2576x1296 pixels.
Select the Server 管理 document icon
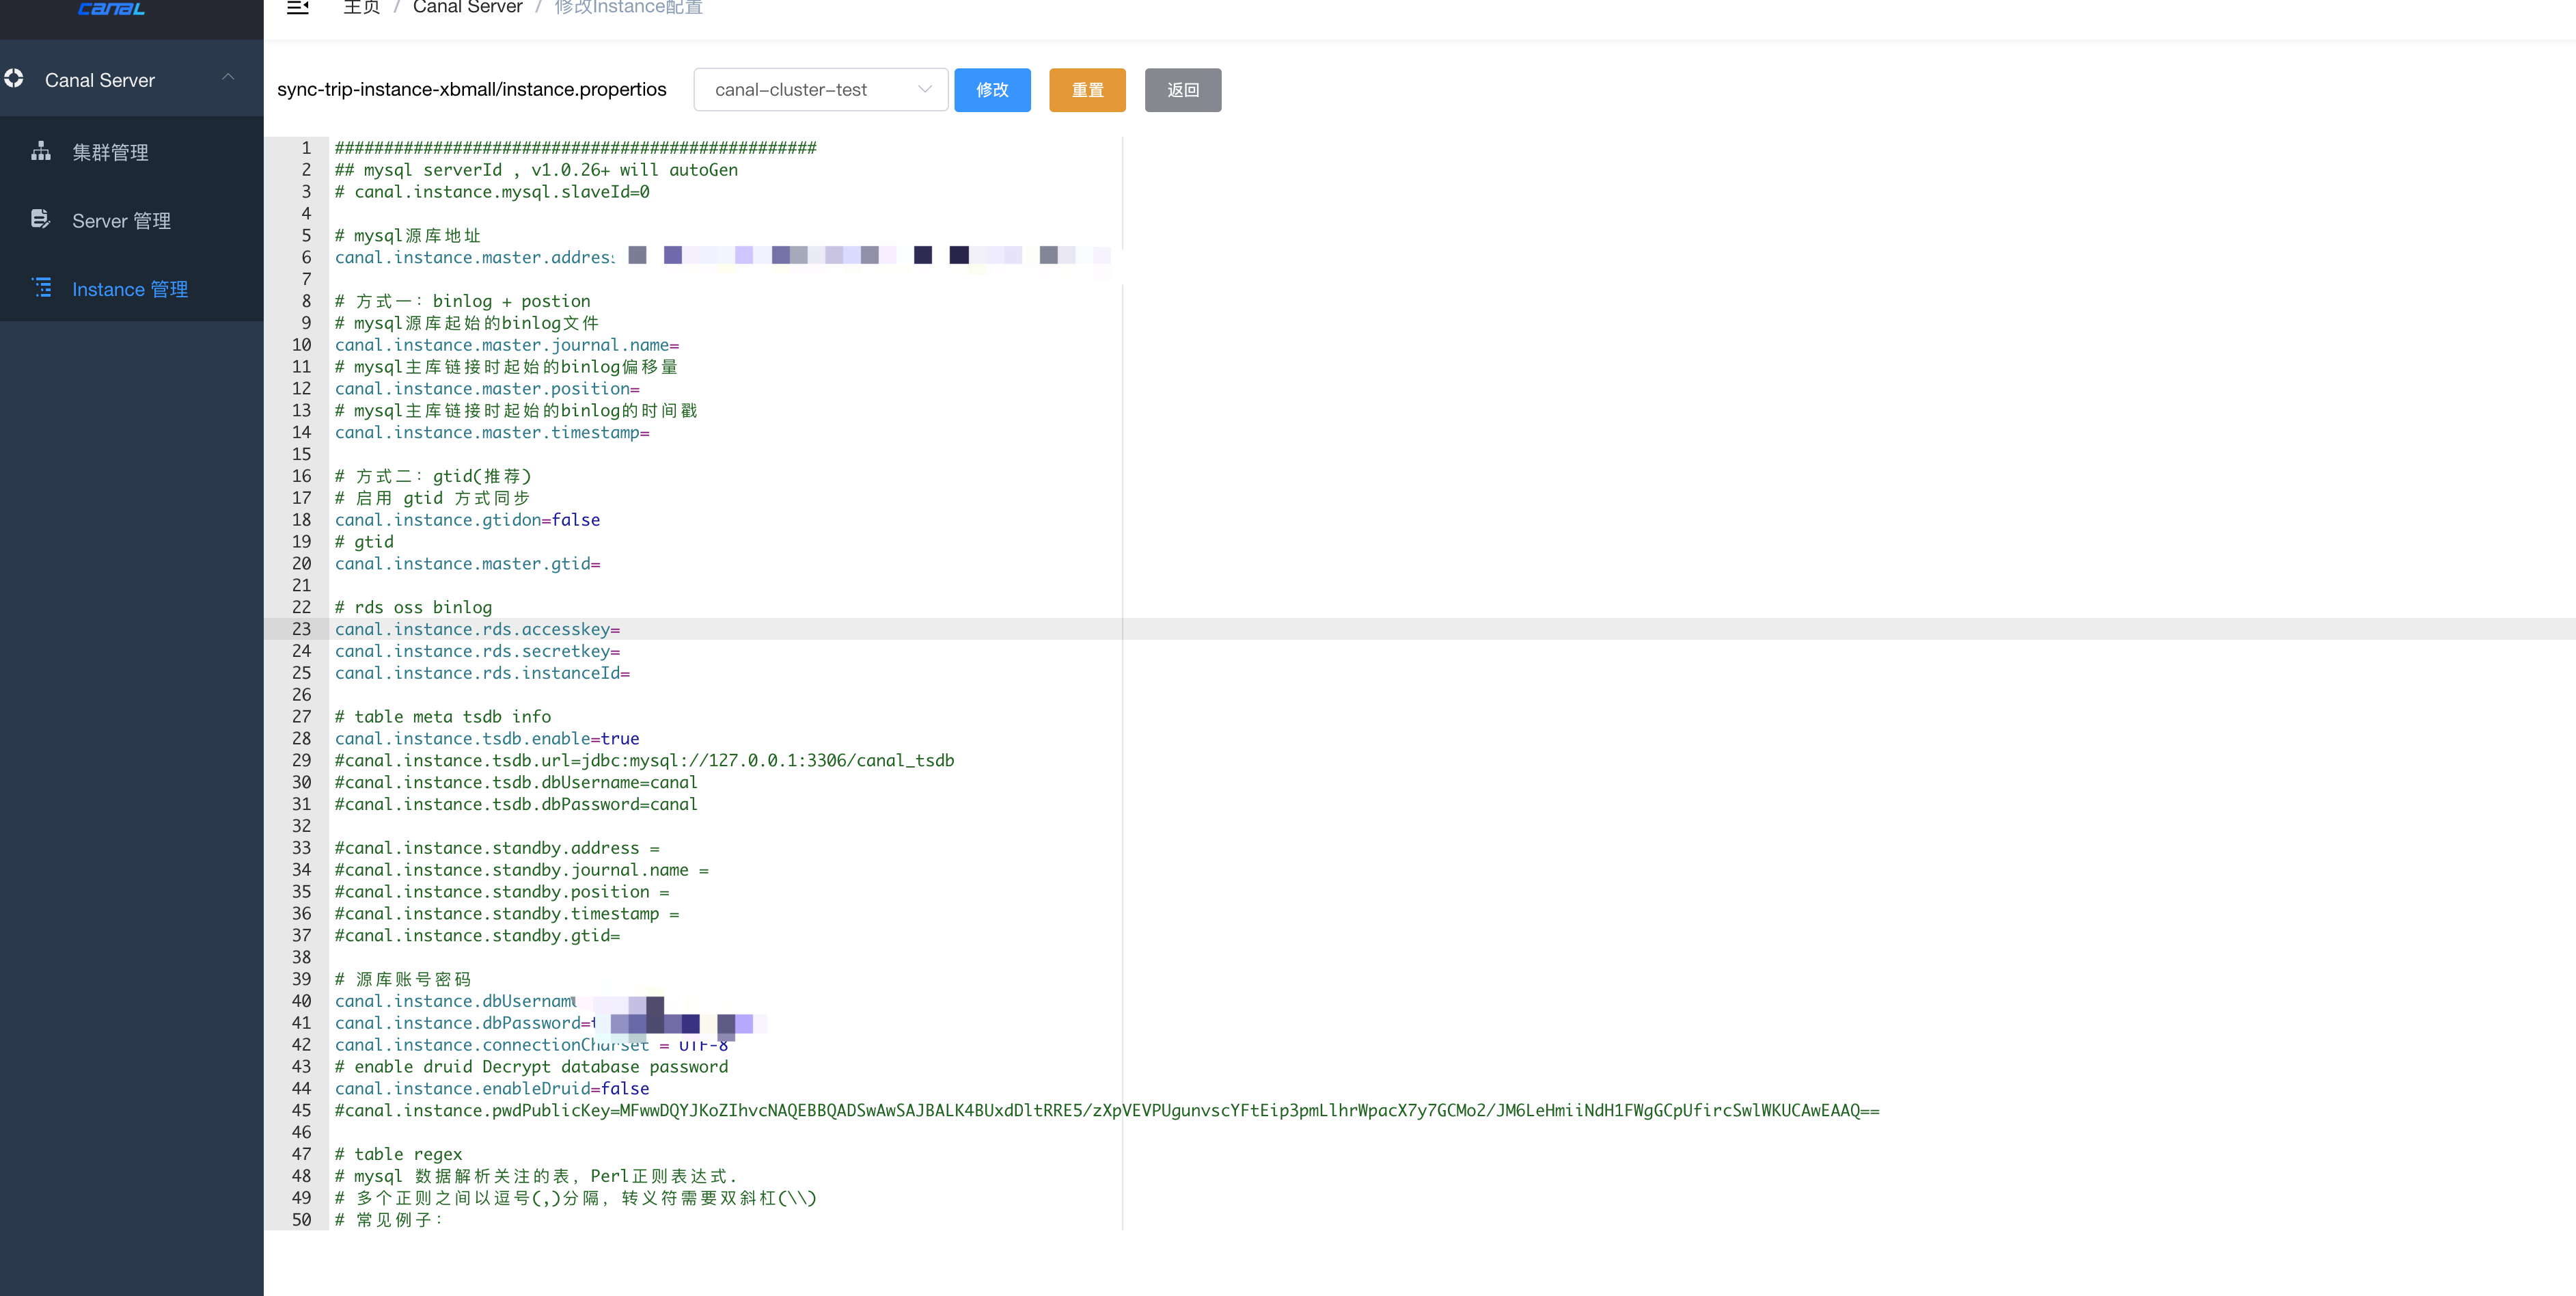tap(41, 219)
